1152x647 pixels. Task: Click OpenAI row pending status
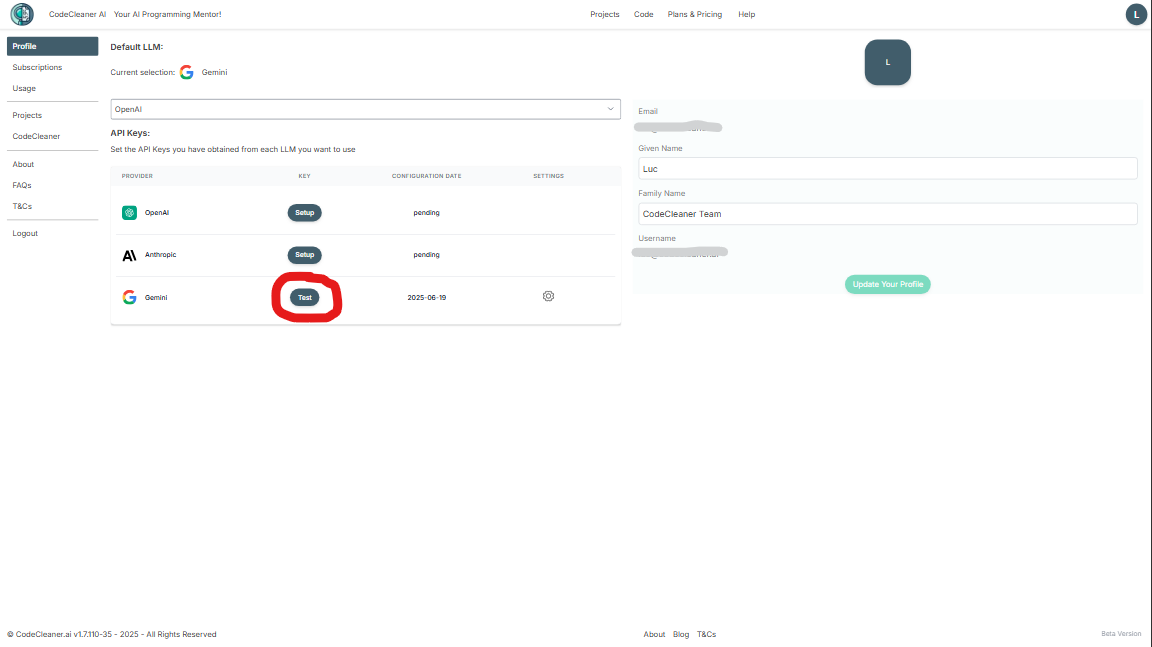[x=426, y=213]
